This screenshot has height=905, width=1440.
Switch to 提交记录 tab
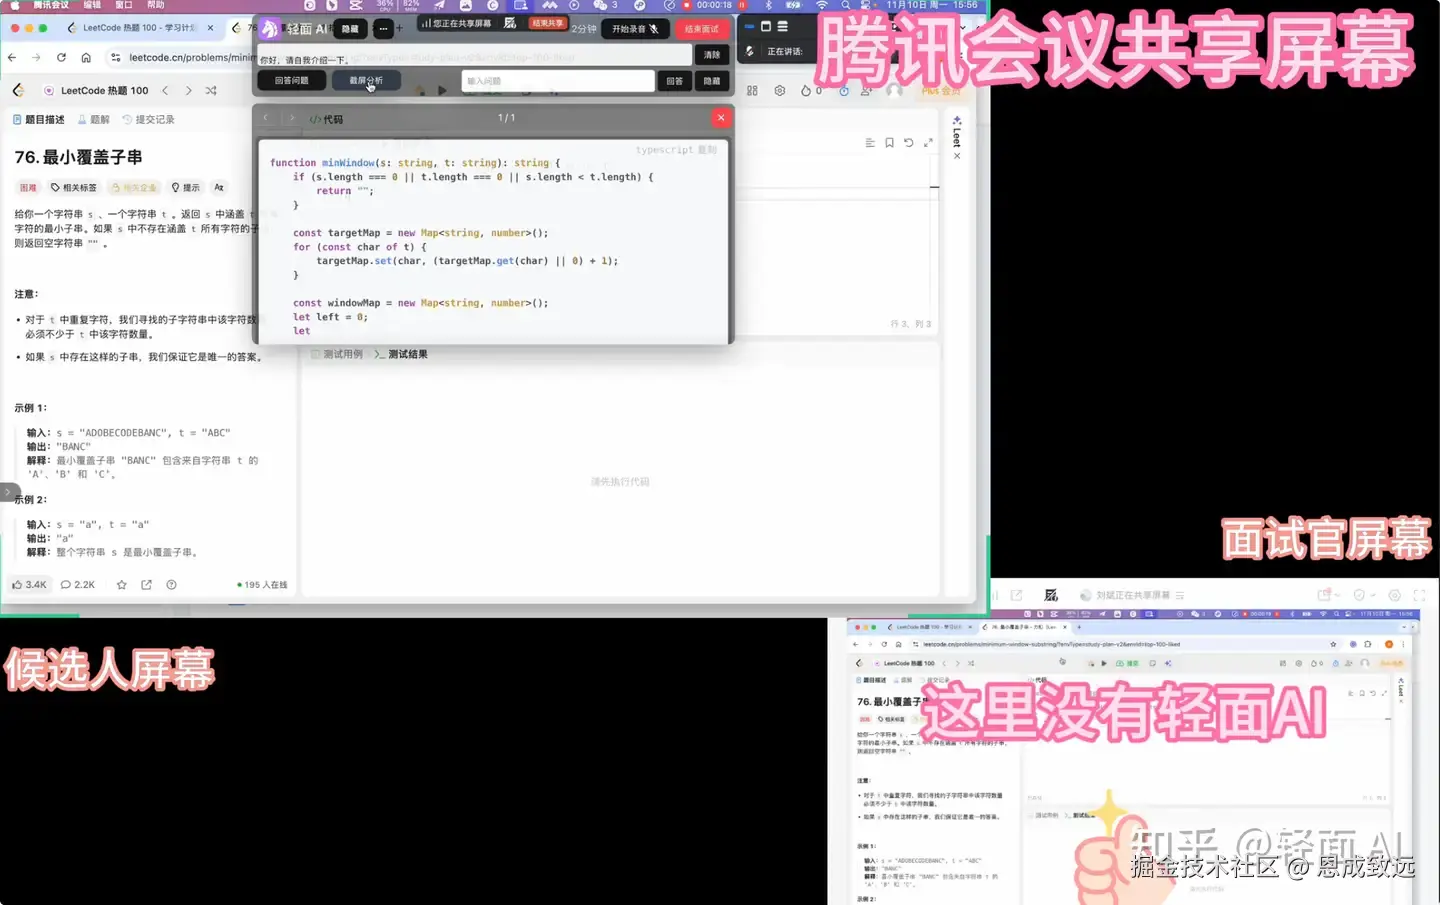click(x=148, y=119)
